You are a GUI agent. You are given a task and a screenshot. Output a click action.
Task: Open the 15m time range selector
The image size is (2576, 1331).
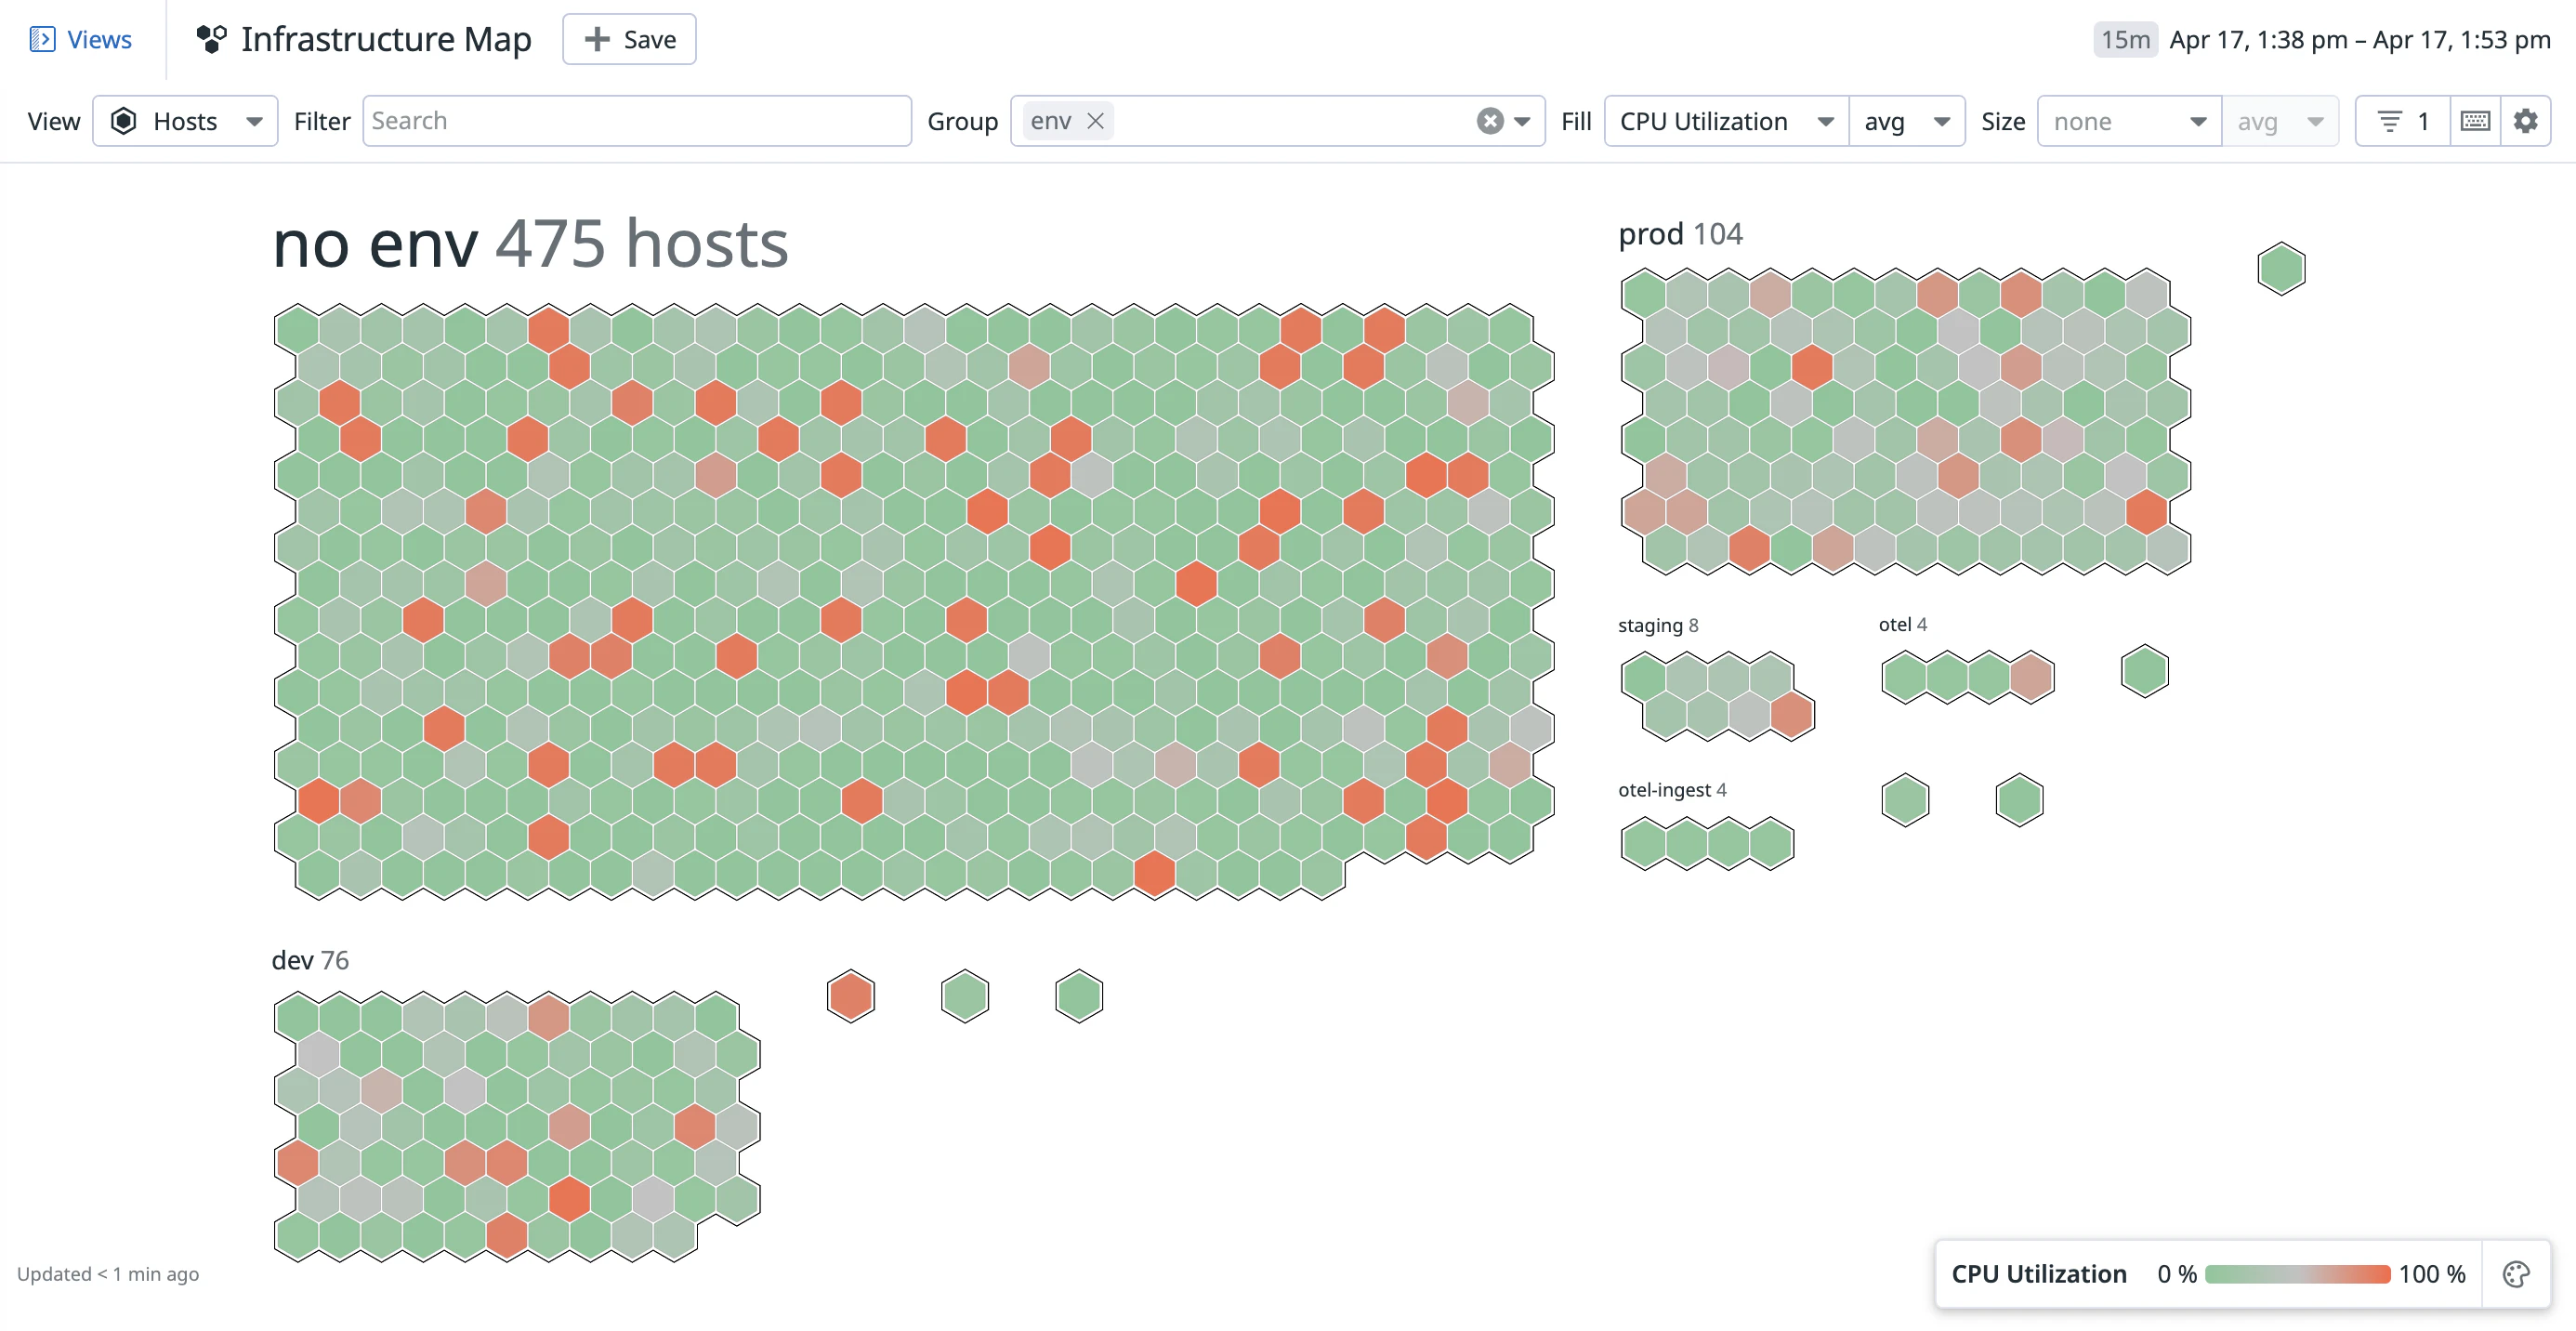(2124, 39)
